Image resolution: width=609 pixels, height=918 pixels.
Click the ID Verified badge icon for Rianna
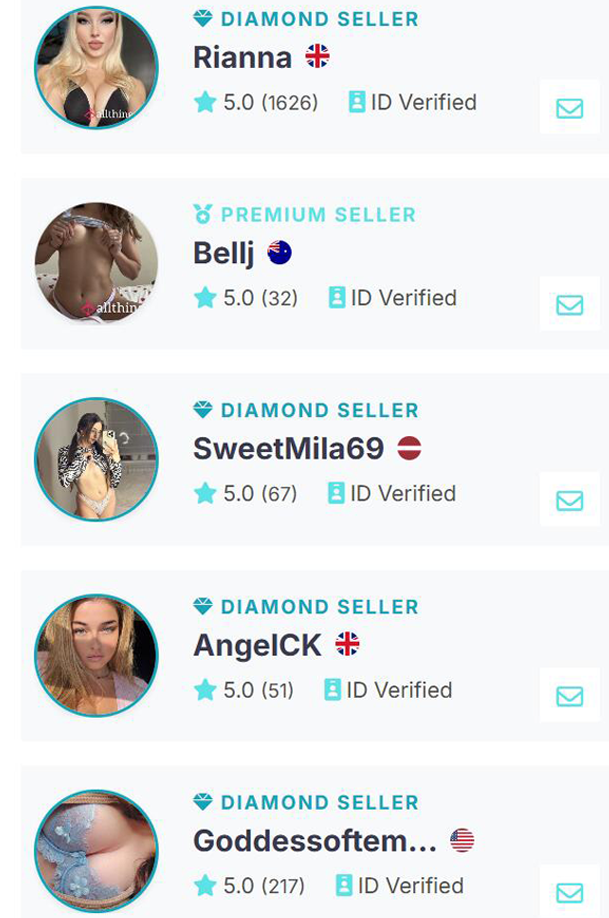(357, 102)
